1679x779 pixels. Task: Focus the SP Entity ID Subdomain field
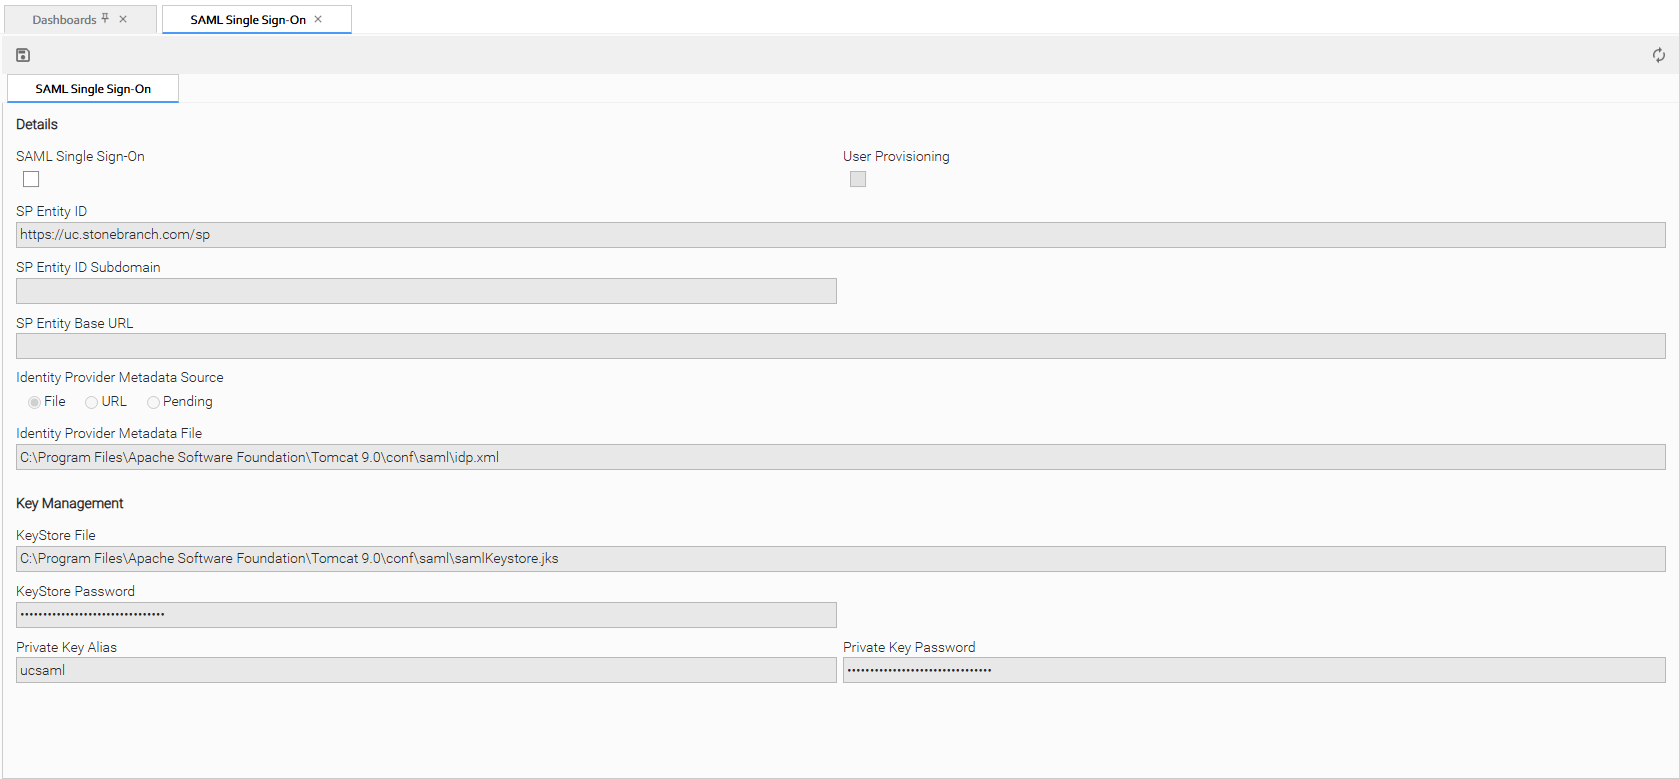pos(426,291)
